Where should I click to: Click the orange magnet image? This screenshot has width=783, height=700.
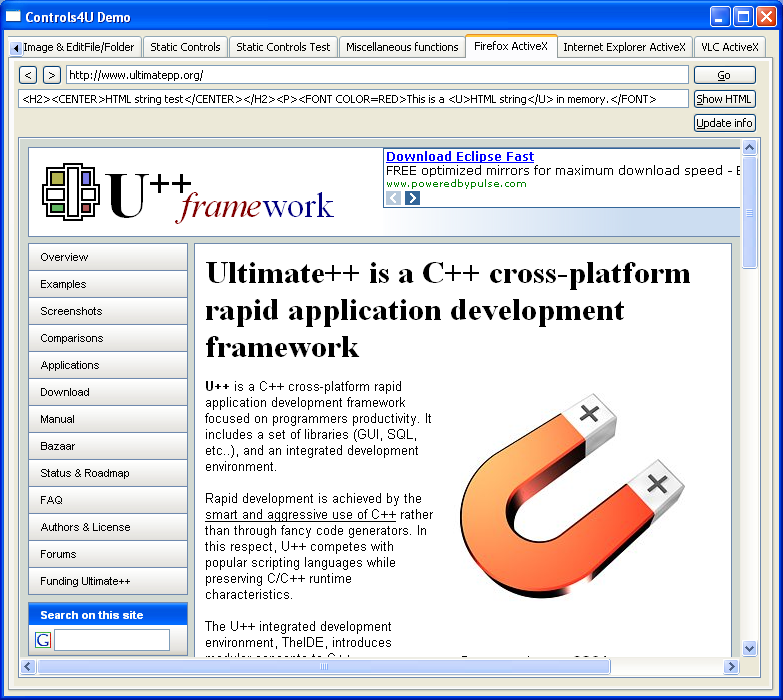click(x=572, y=495)
